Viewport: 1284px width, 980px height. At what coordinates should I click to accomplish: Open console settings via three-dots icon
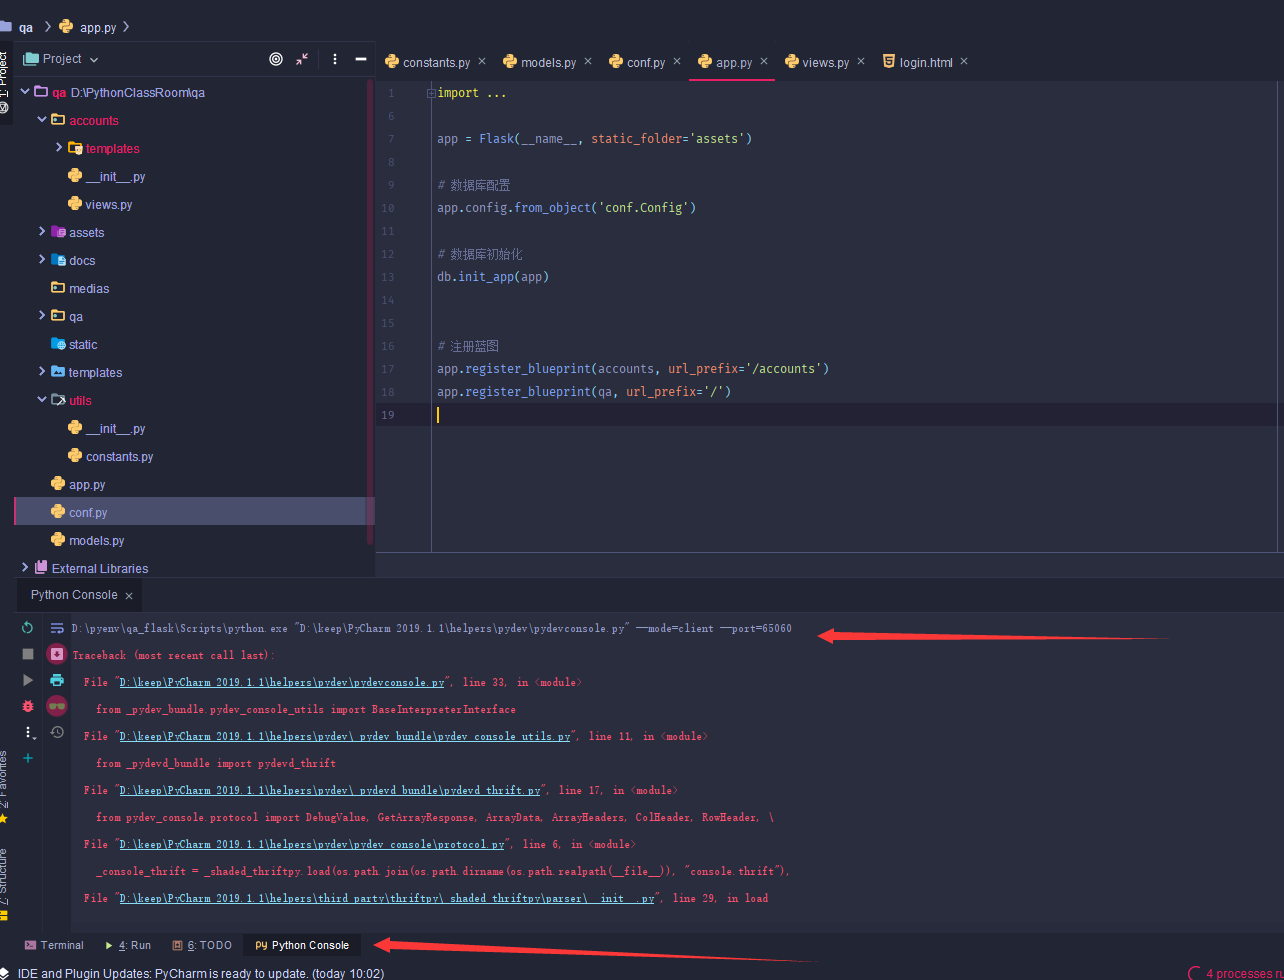pos(28,732)
